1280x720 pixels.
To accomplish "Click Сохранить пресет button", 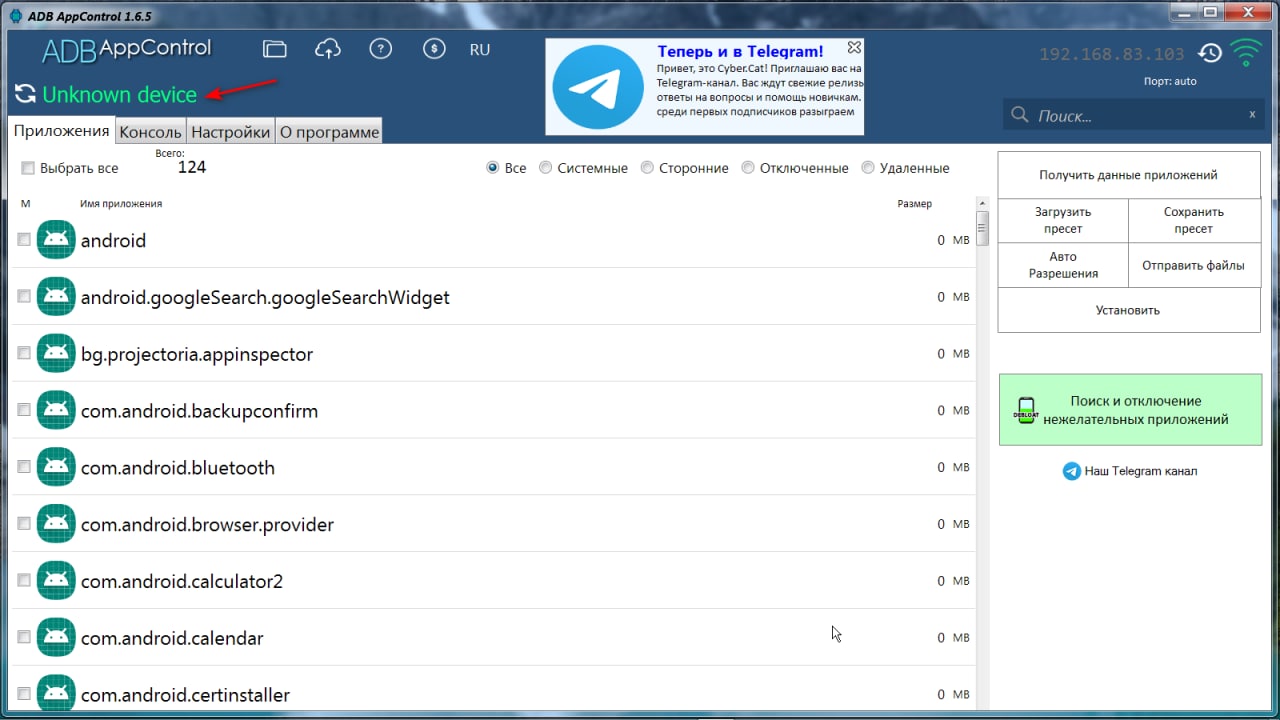I will (1194, 220).
